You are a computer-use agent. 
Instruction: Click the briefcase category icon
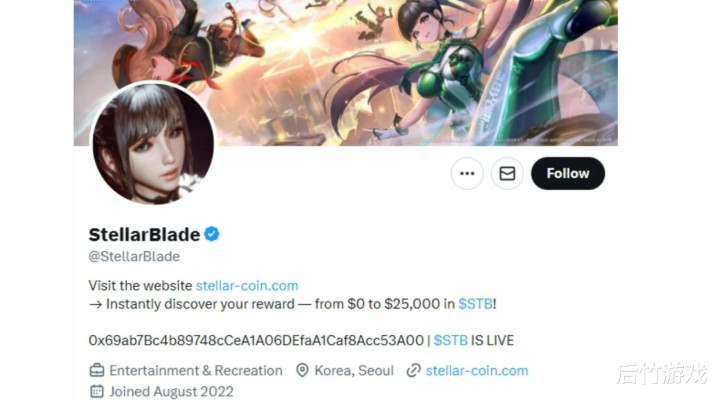[x=97, y=370]
